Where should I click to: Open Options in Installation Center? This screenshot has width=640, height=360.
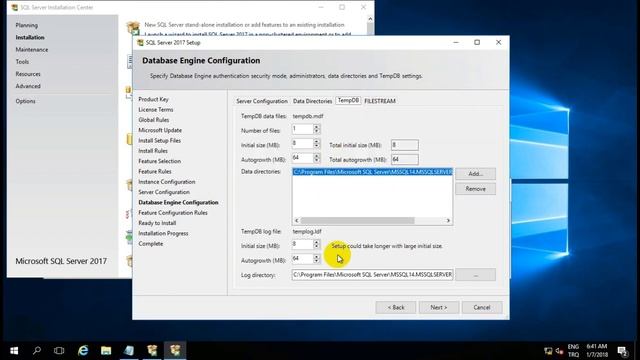pyautogui.click(x=25, y=101)
